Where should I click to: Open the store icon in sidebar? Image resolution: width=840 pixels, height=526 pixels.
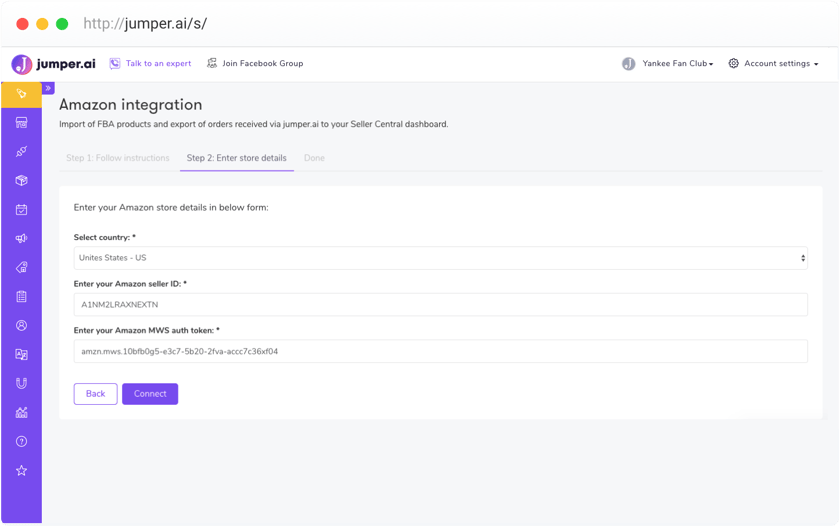(x=21, y=123)
